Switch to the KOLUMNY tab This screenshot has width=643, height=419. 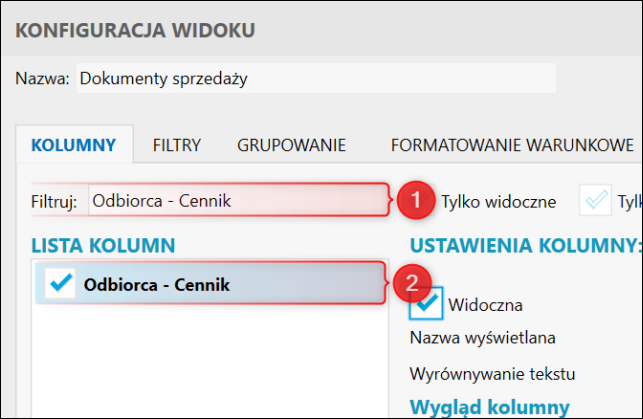click(74, 145)
